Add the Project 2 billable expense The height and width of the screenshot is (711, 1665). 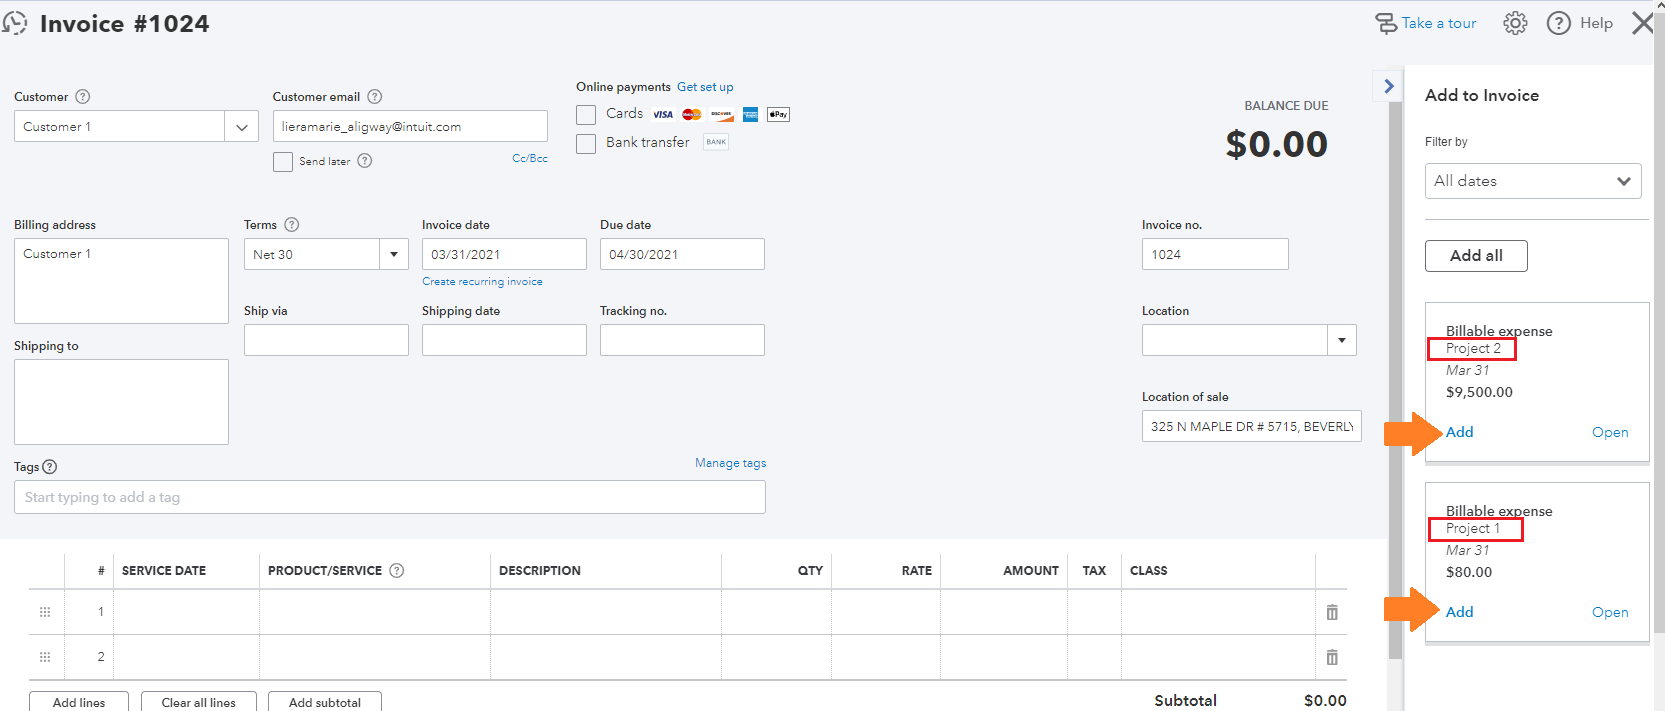pos(1460,432)
